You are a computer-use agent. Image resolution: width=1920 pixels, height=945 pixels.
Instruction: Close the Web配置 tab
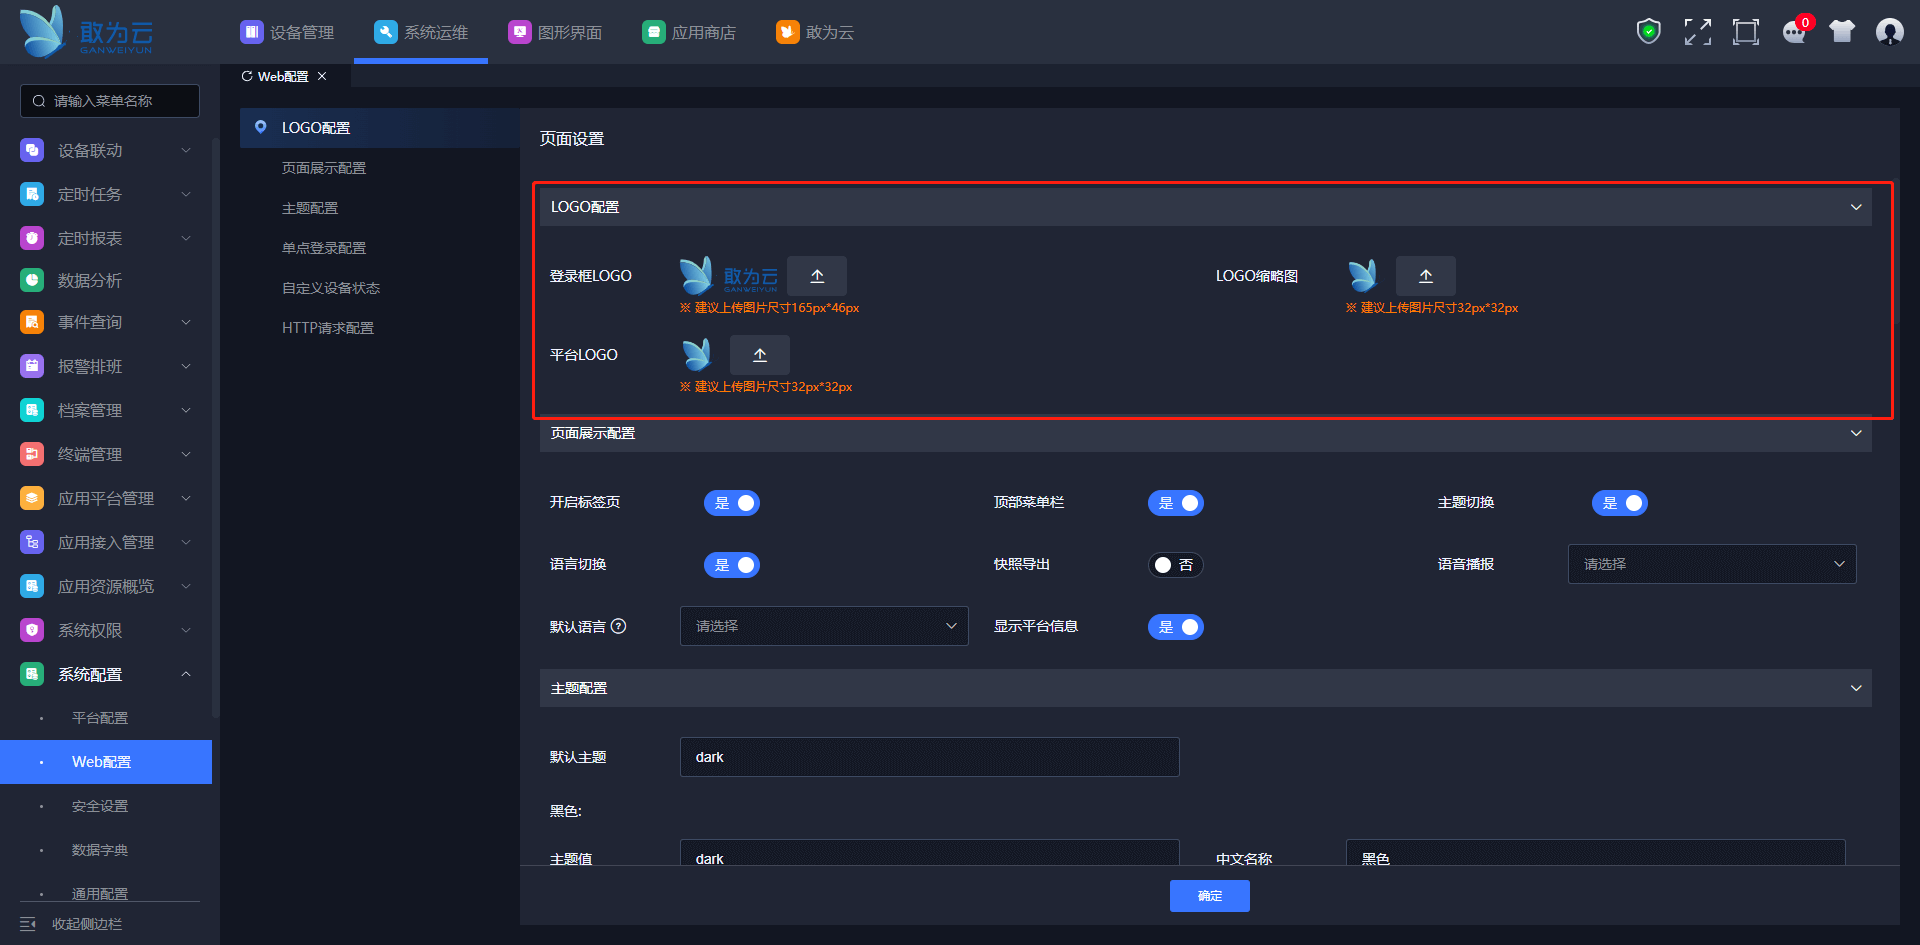(322, 76)
